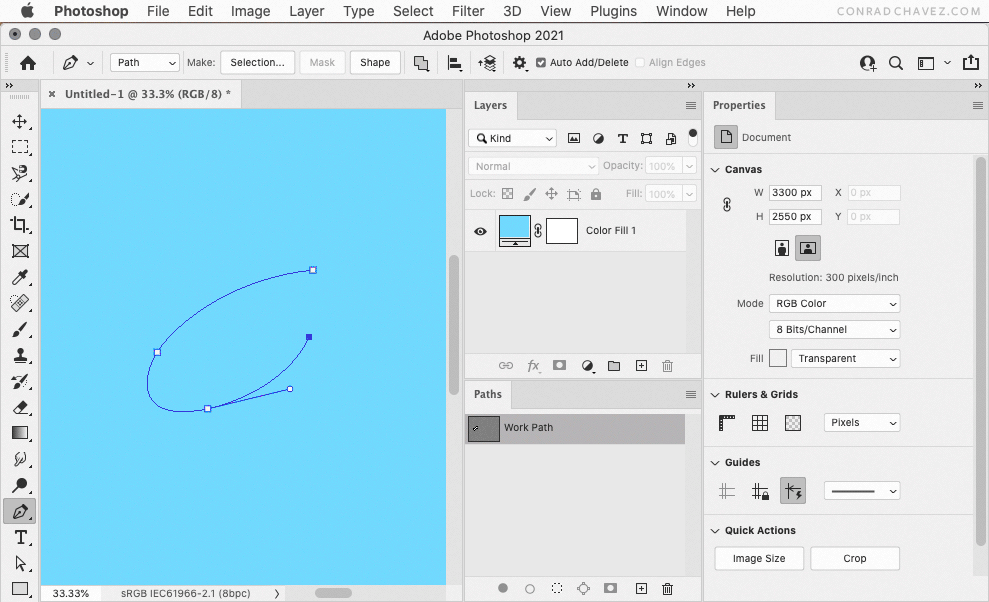Select the Work Path thumbnail
Screen dimensions: 989x602
[x=484, y=428]
